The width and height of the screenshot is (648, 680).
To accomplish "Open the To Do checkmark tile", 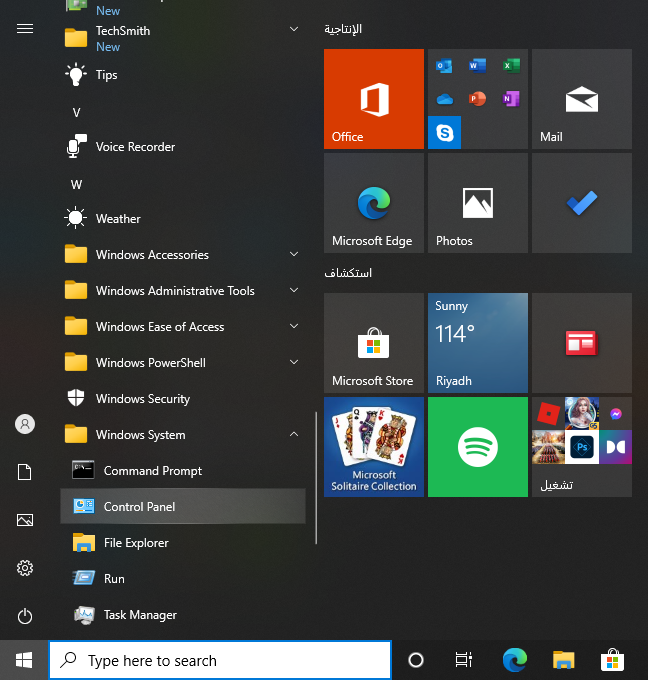I will (582, 203).
